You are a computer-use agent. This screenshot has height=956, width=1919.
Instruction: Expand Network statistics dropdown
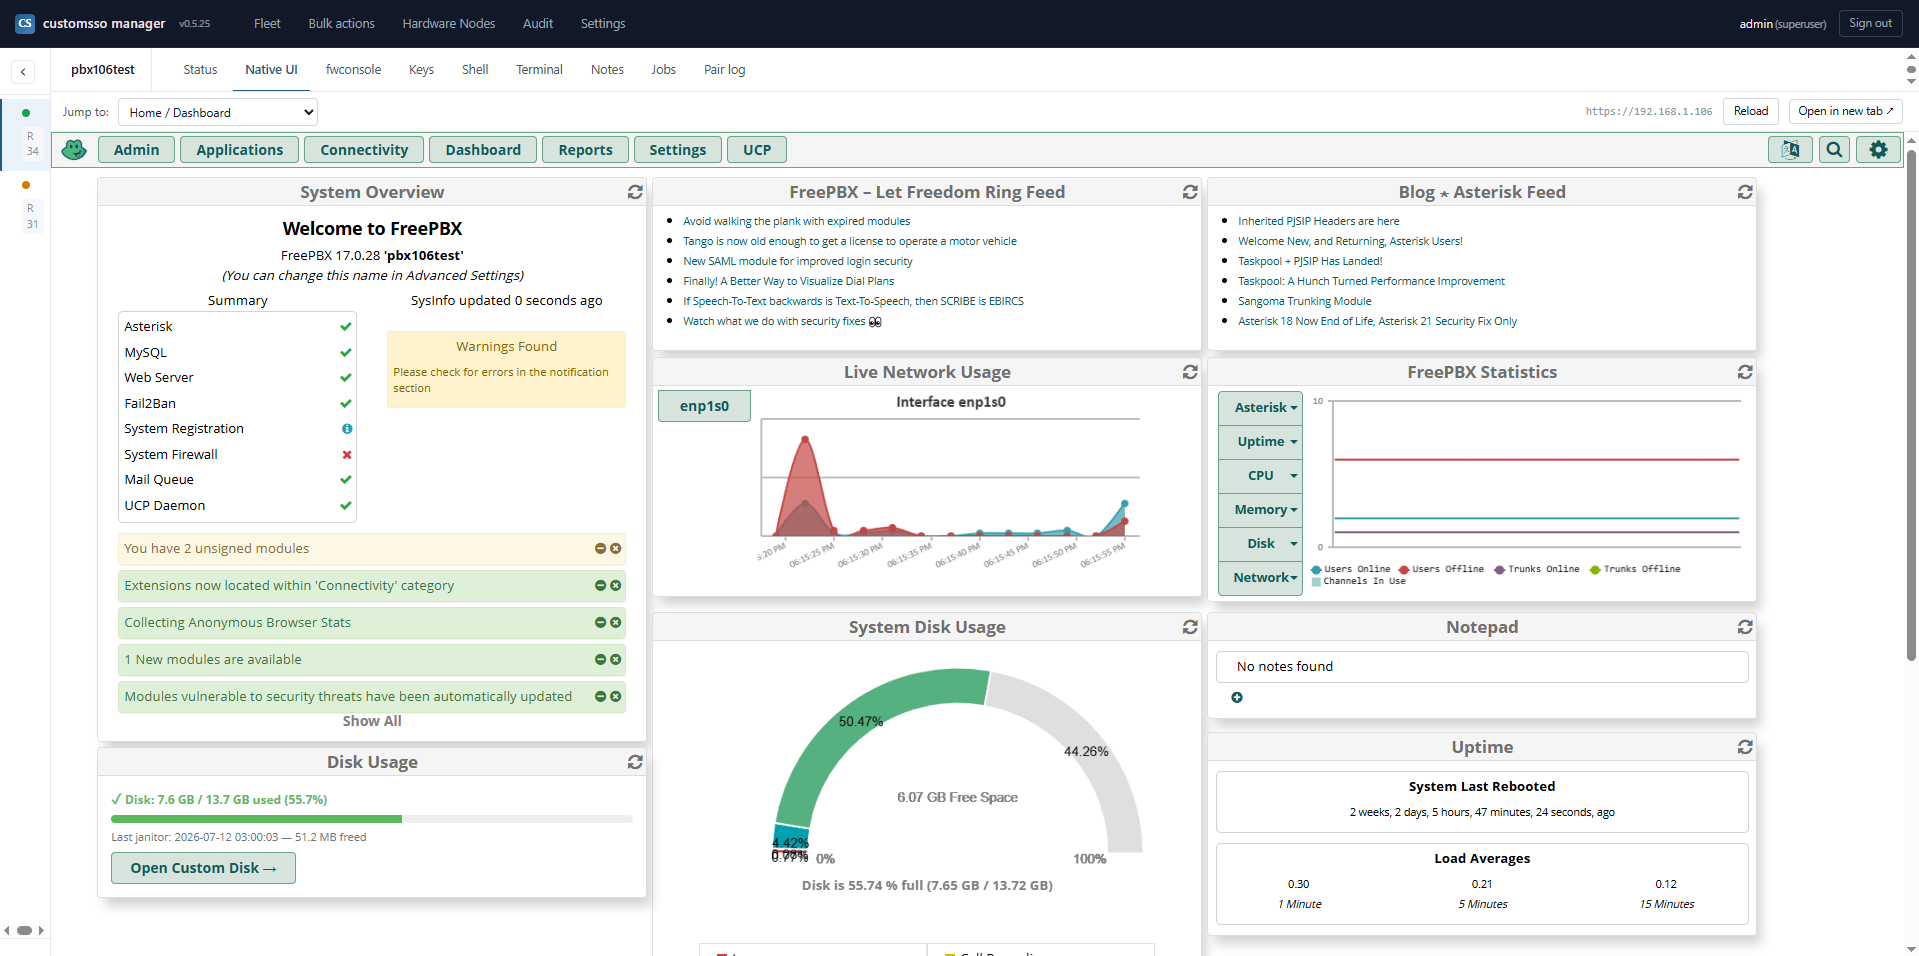pyautogui.click(x=1260, y=578)
